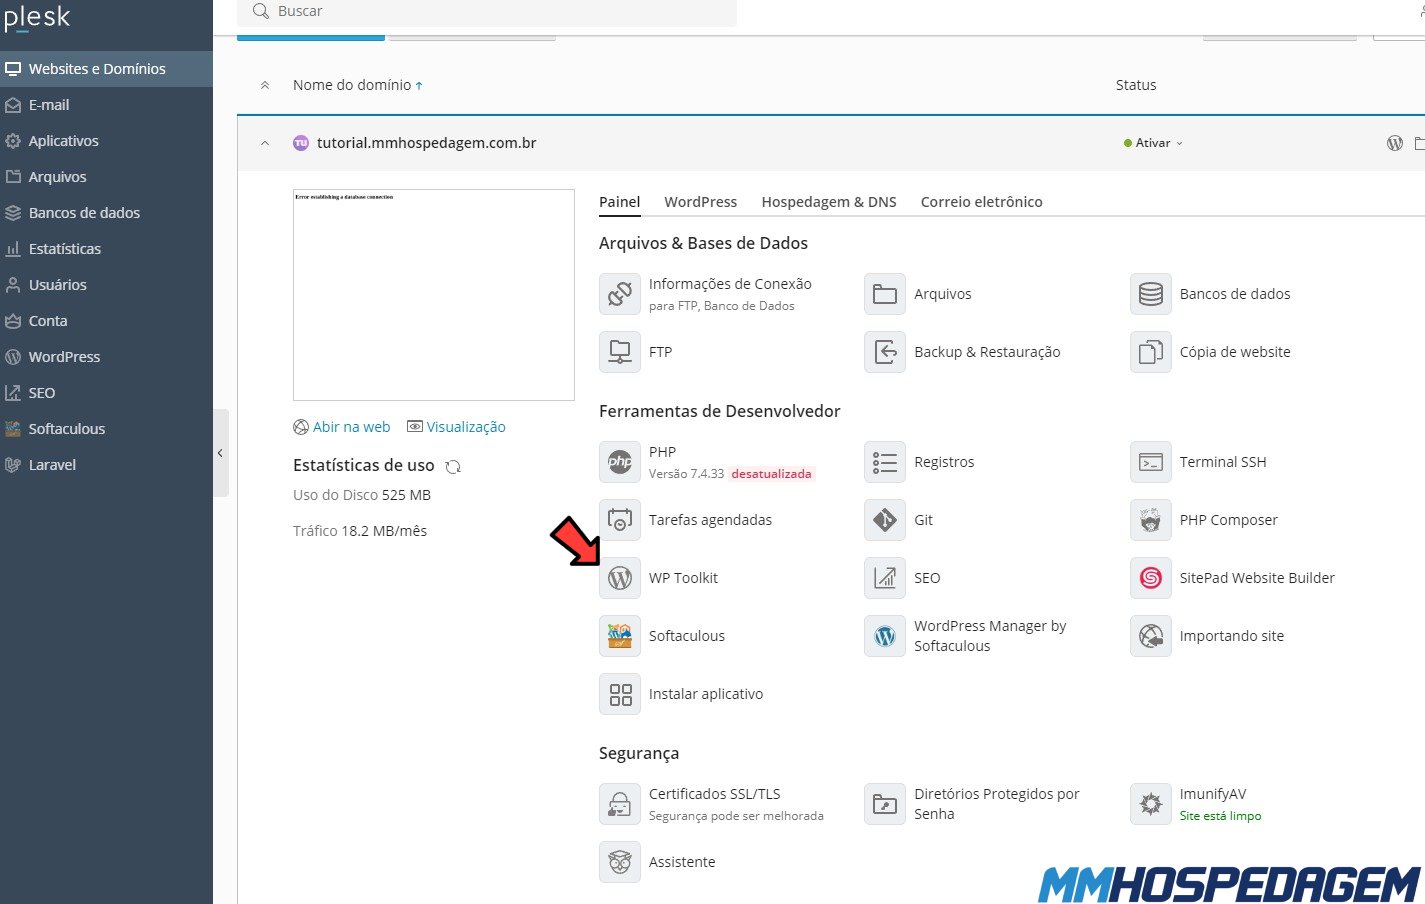
Task: Open the Backup & Restauração icon
Action: pos(885,352)
